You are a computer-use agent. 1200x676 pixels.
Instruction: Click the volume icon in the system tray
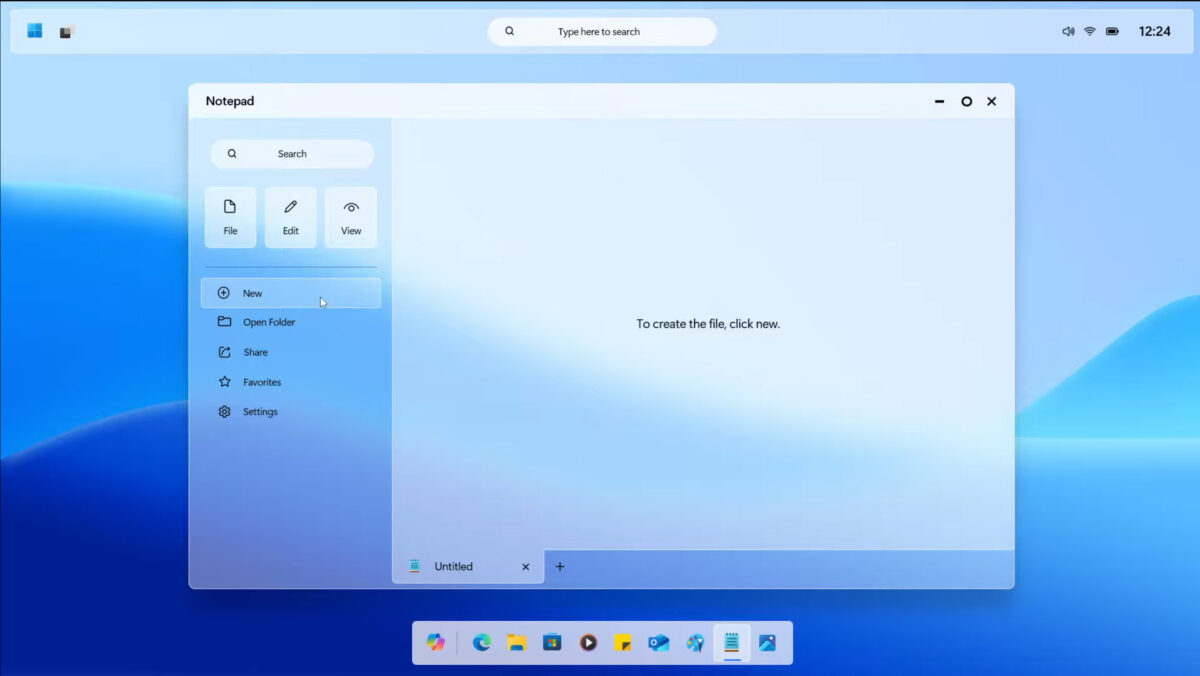(x=1067, y=31)
